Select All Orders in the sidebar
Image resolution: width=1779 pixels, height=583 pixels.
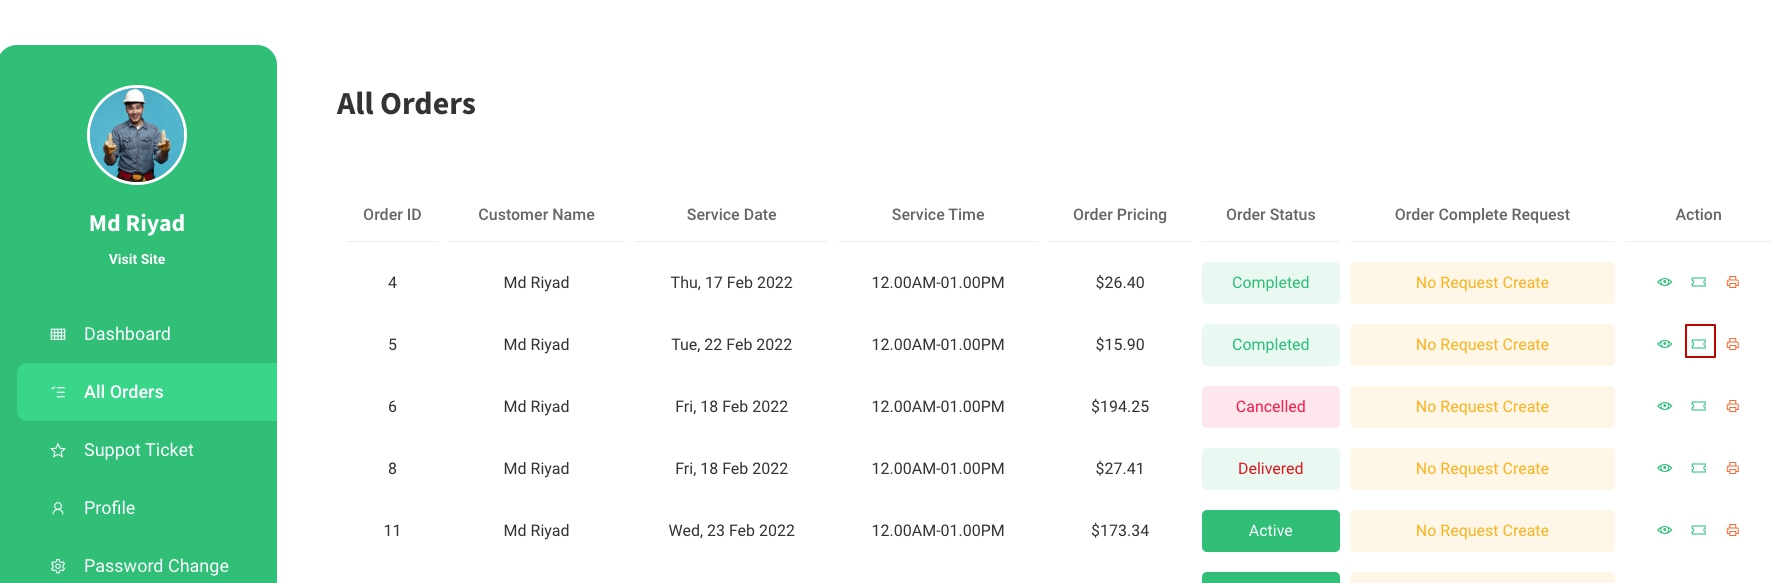click(x=123, y=392)
